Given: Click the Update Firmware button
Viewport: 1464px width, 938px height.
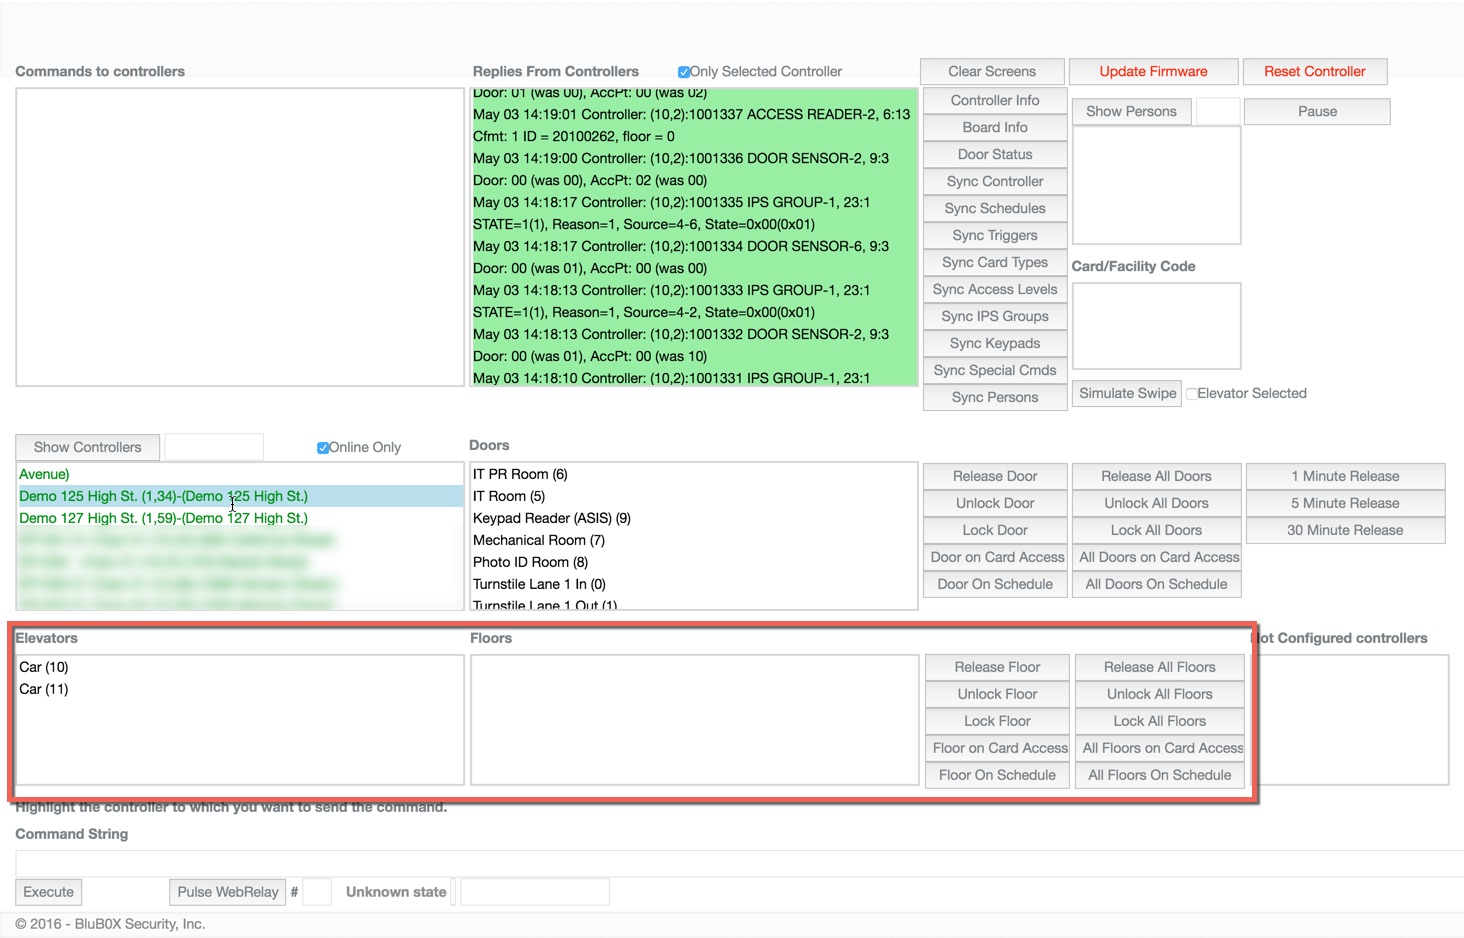Looking at the screenshot, I should pyautogui.click(x=1153, y=72).
